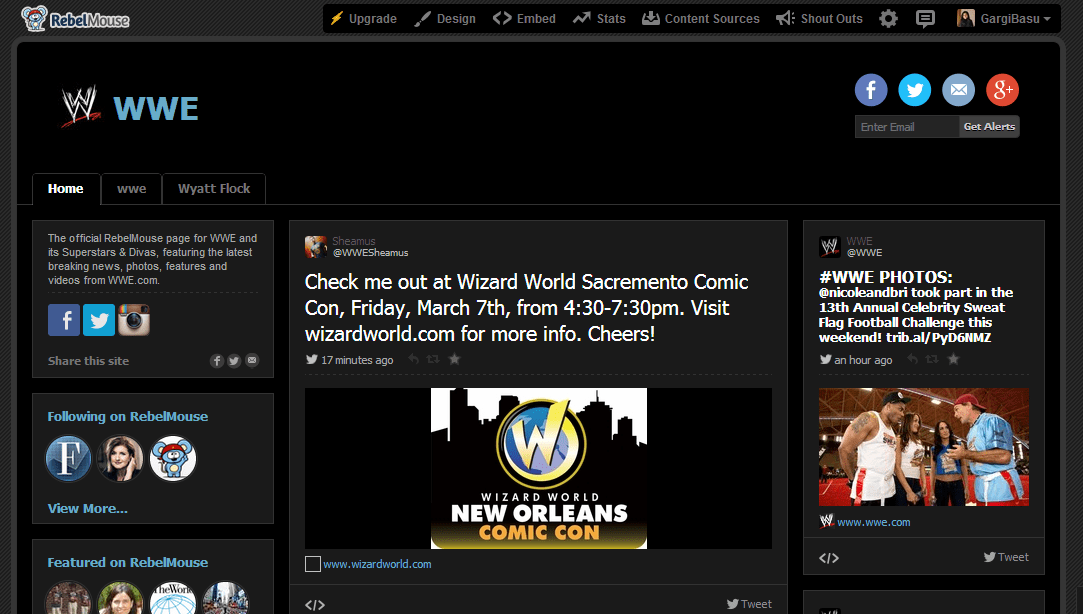Favorite the WWE PHOTOS tweet
This screenshot has width=1083, height=614.
[954, 359]
